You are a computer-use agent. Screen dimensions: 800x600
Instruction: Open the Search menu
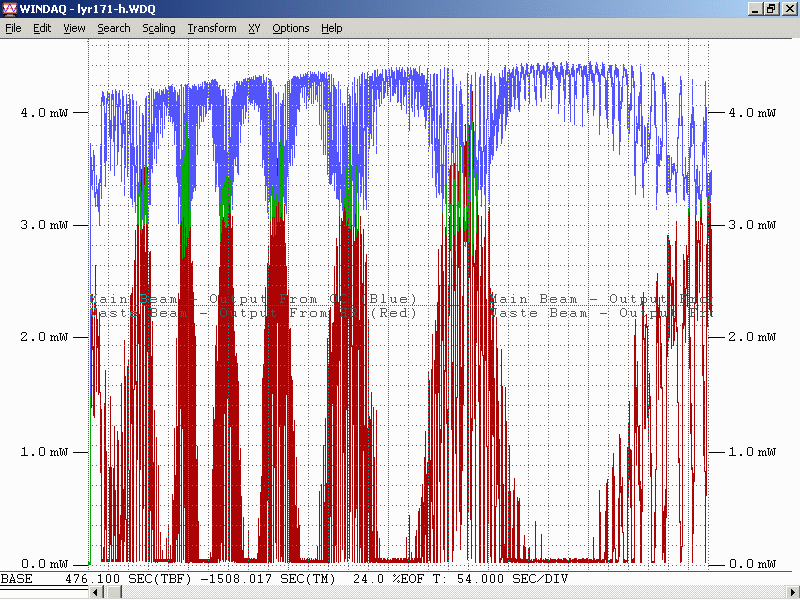(x=113, y=28)
